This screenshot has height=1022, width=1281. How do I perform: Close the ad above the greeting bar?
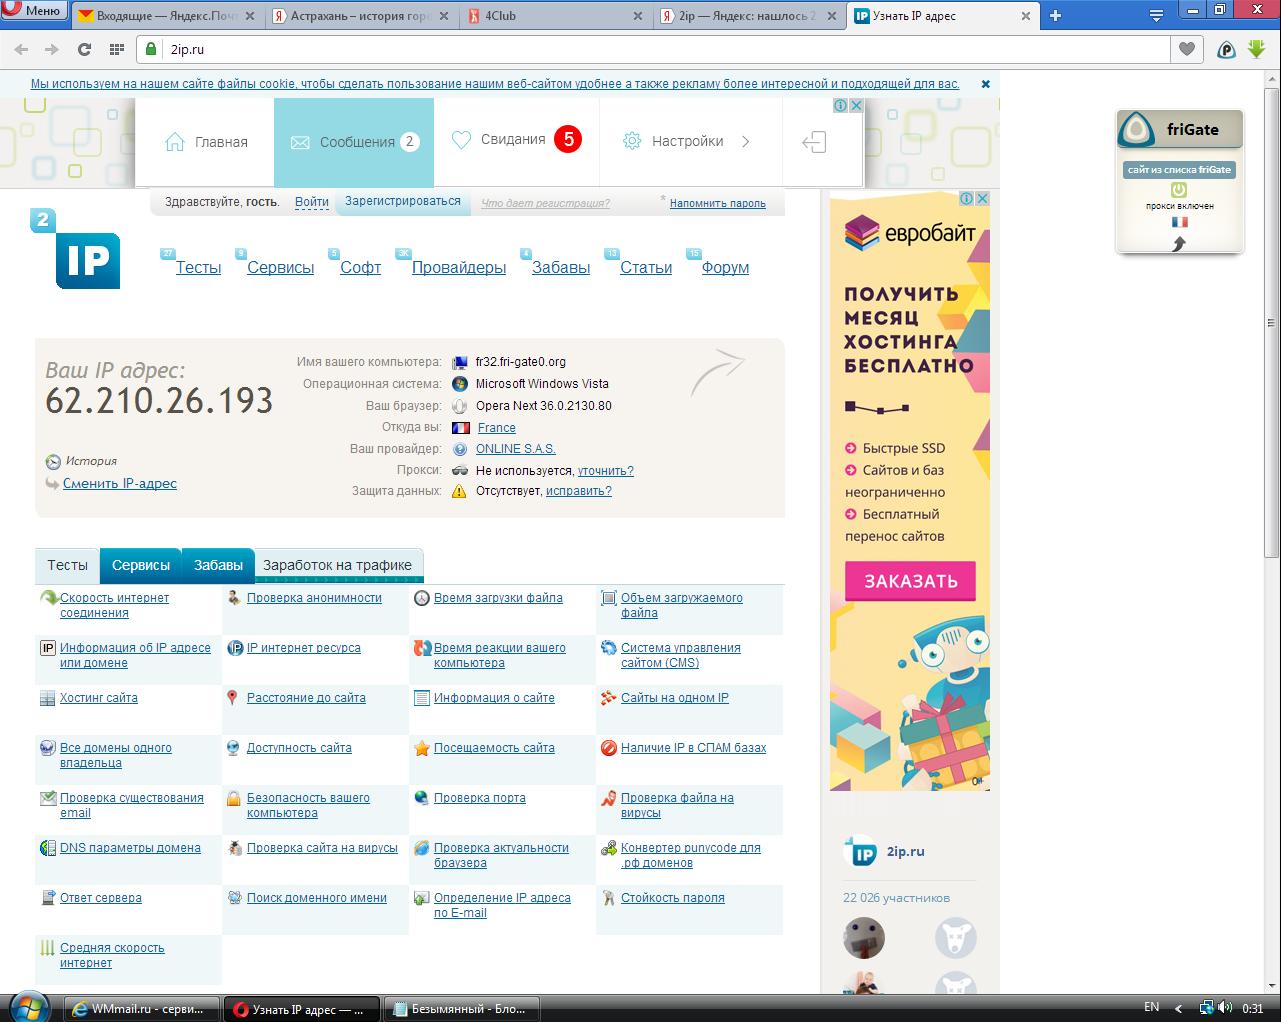855,105
